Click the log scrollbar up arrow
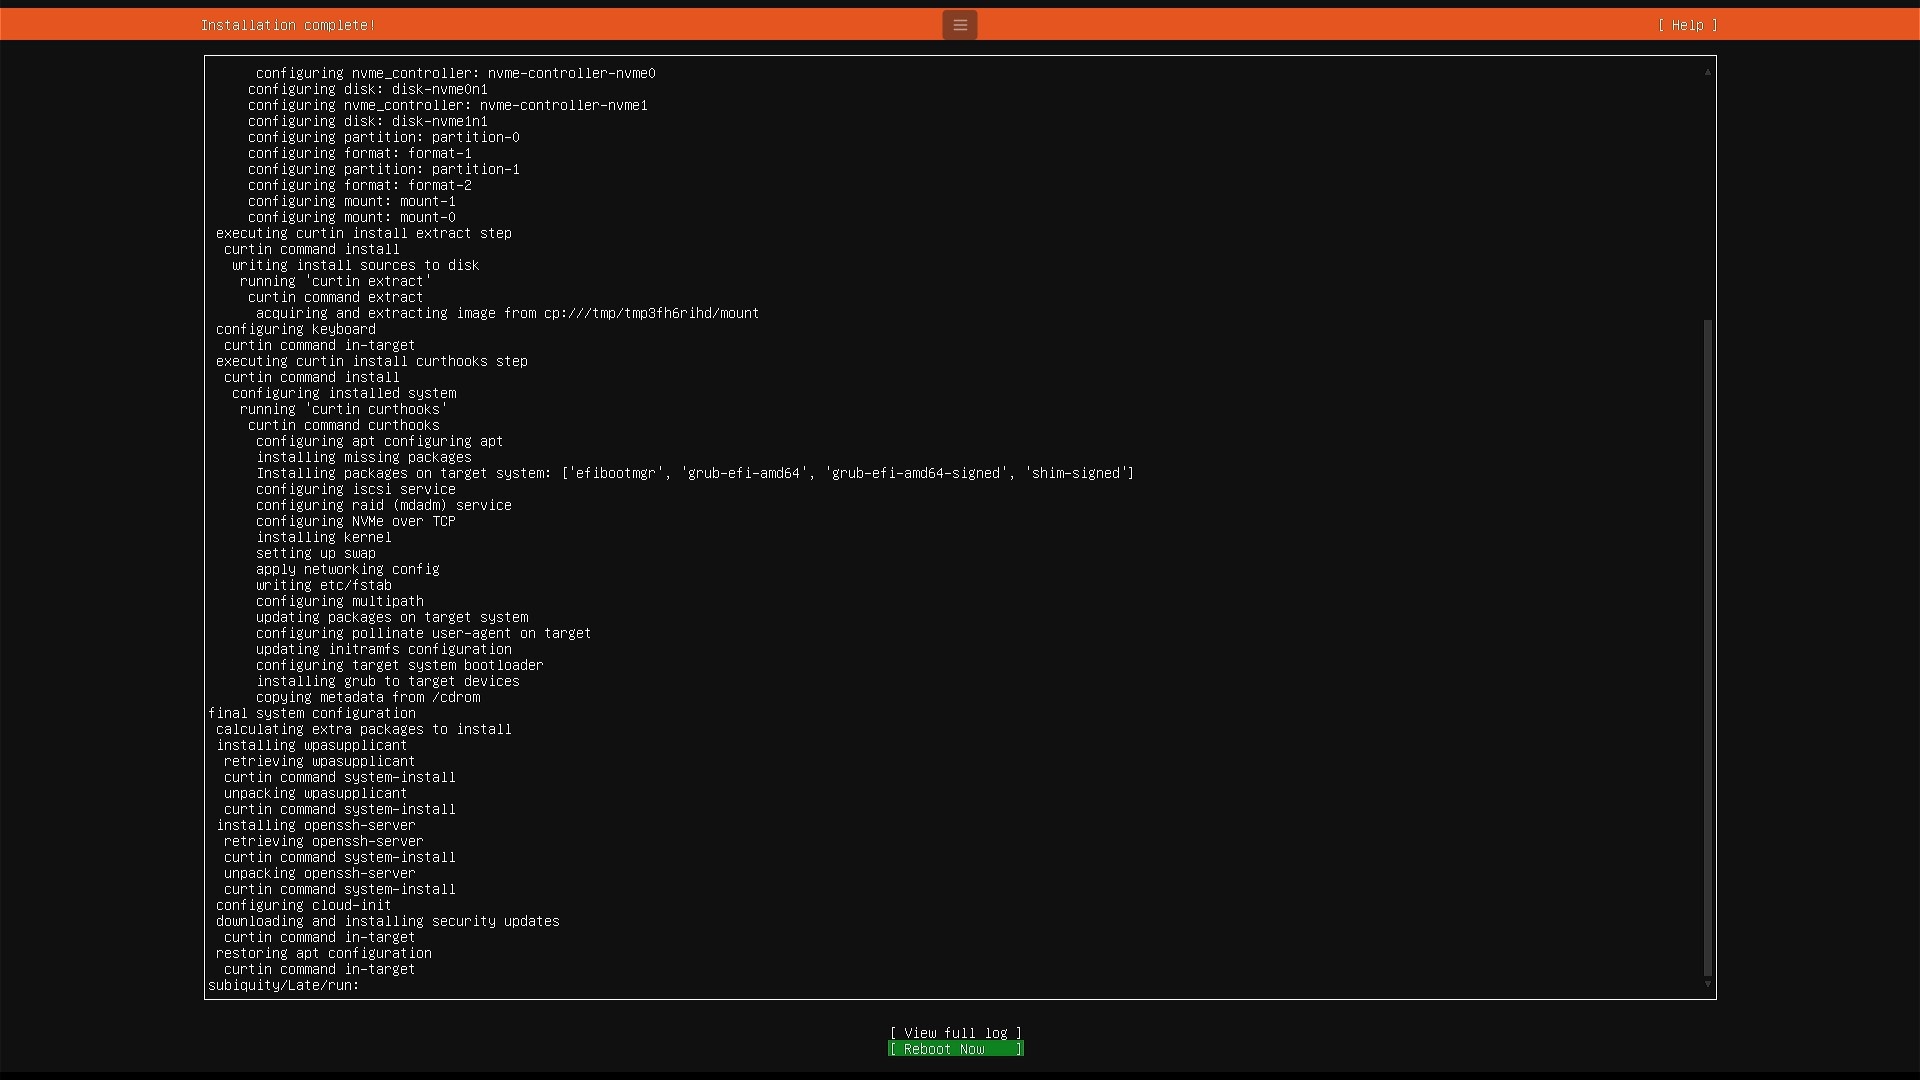 pos(1708,71)
